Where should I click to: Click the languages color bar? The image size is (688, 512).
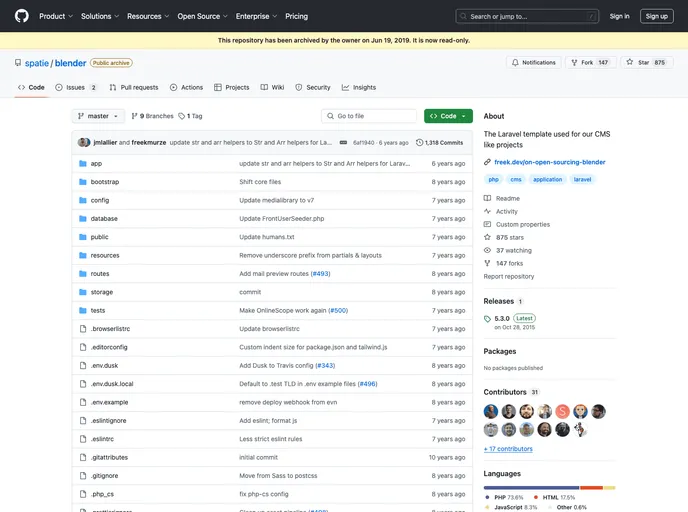coord(549,488)
